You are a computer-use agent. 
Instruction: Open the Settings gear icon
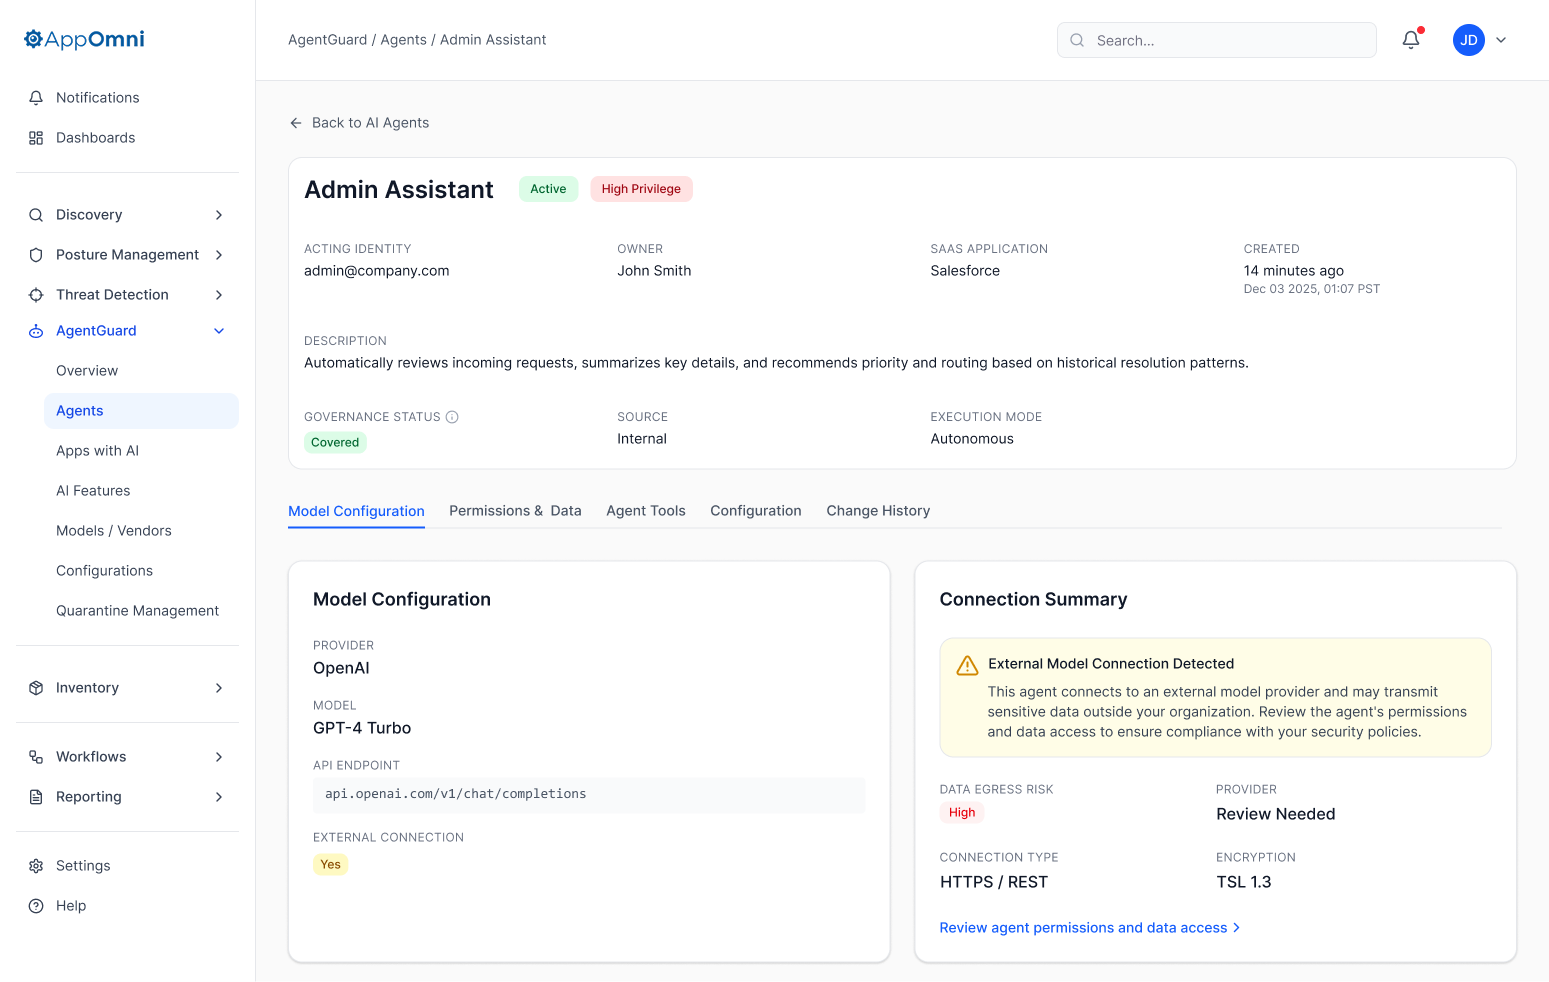point(36,865)
